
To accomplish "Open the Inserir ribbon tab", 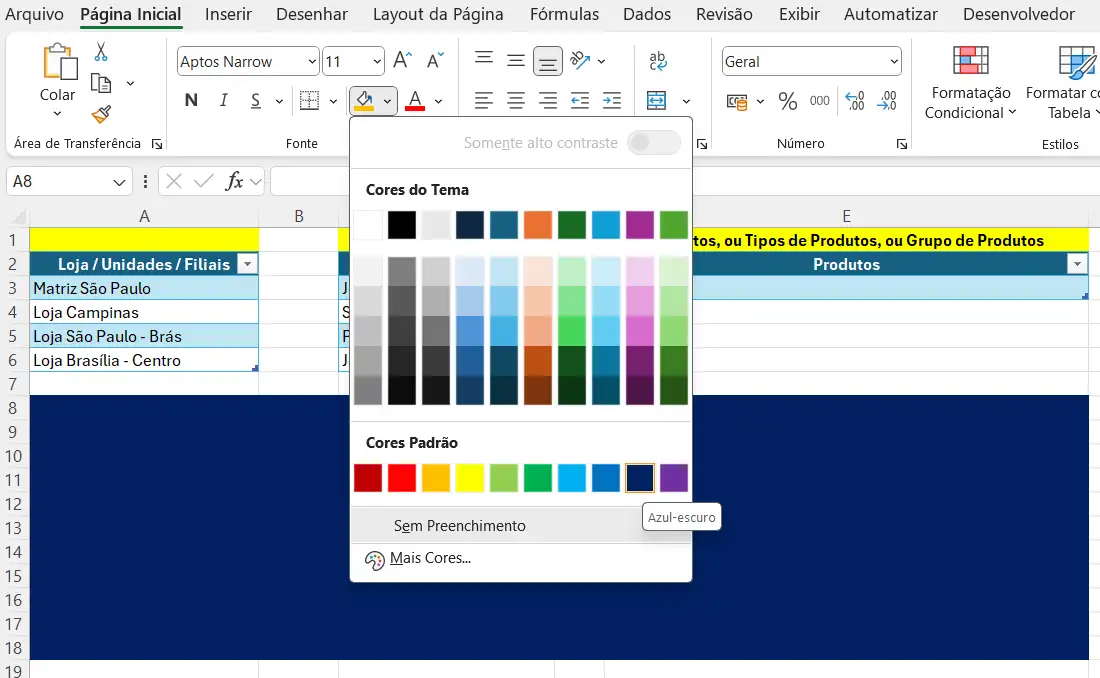I will 228,14.
